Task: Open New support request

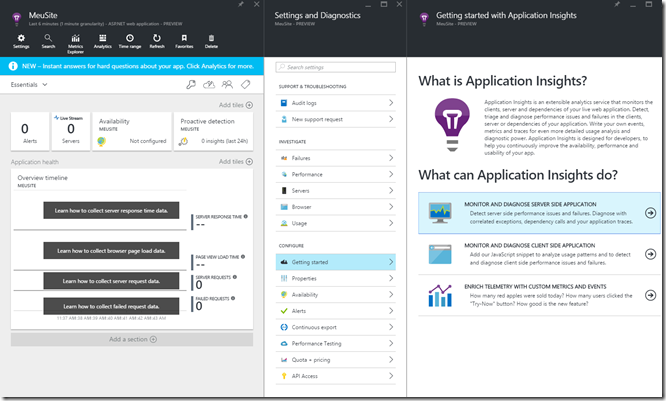Action: point(336,119)
